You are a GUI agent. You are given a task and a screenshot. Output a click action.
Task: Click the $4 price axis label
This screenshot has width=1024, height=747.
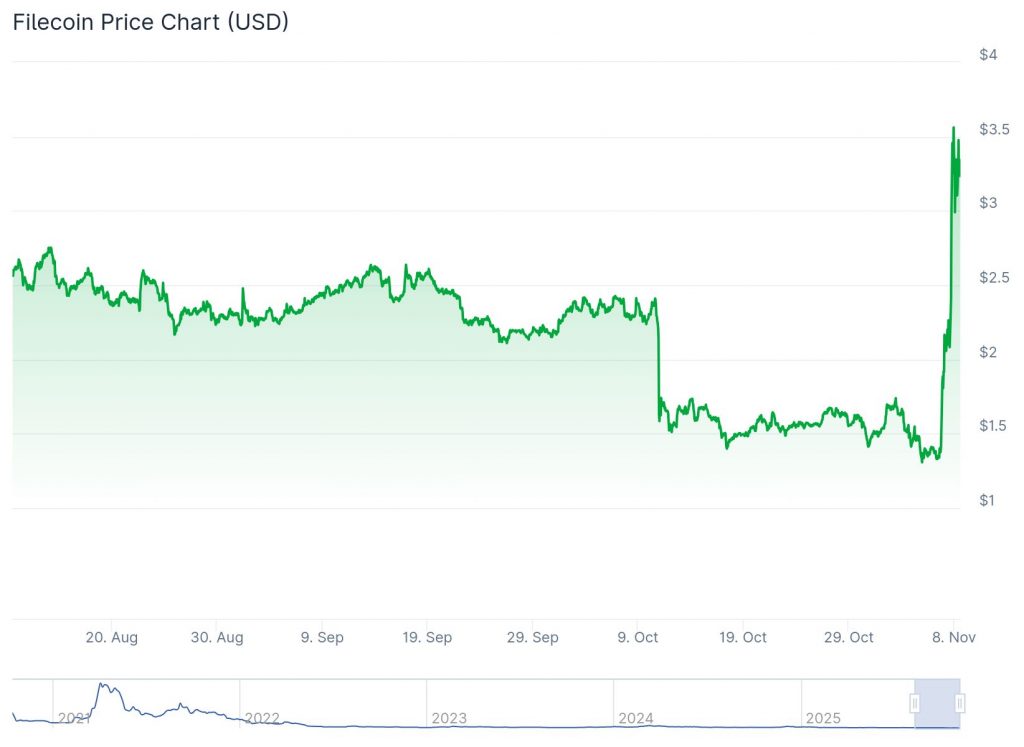[988, 54]
